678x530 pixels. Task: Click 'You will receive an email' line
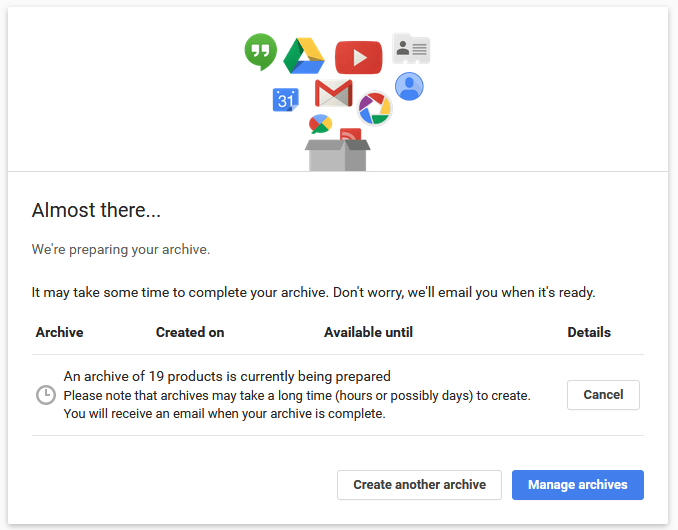point(224,414)
